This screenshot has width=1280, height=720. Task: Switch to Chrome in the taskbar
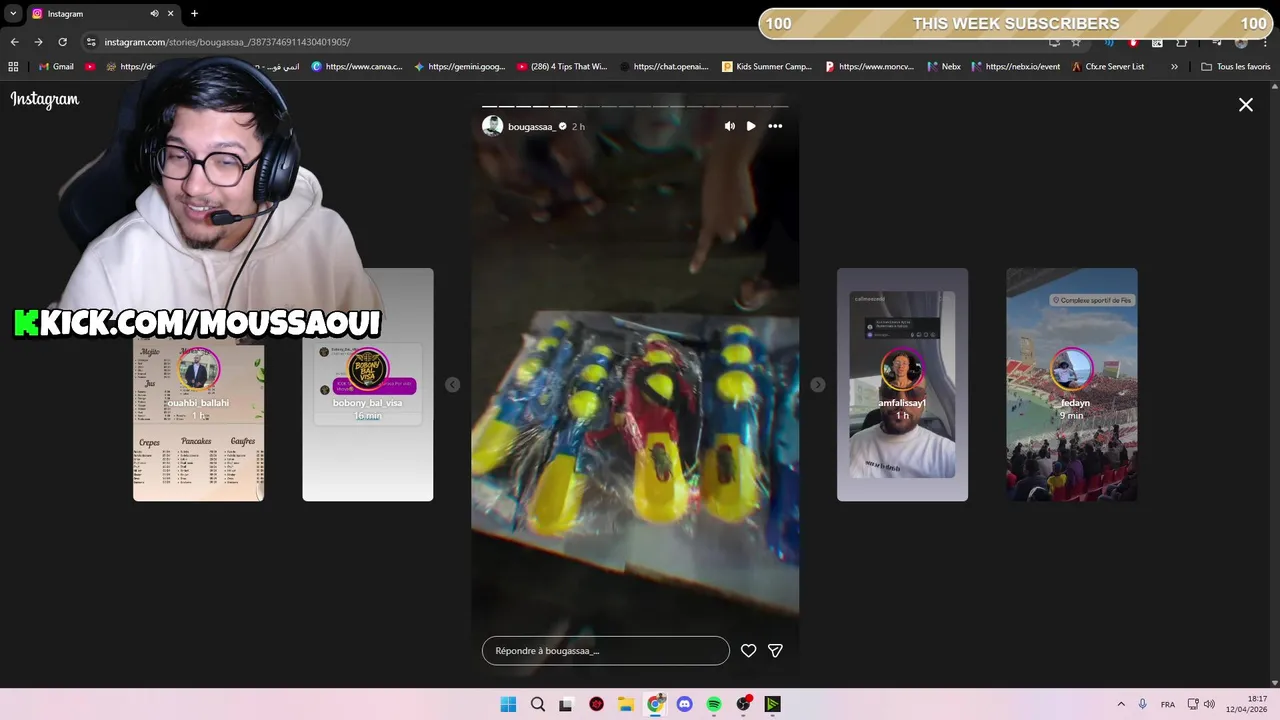(x=655, y=704)
